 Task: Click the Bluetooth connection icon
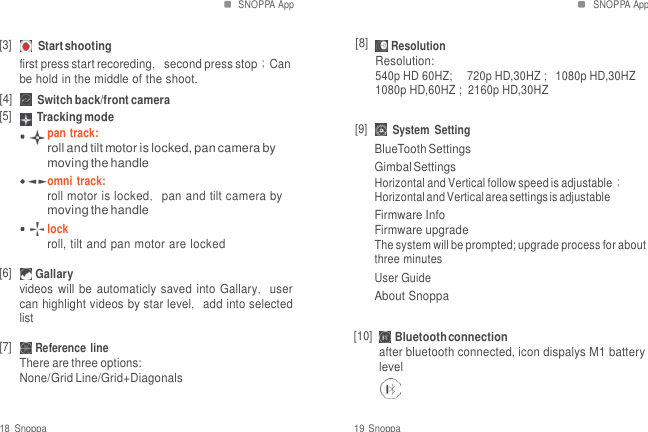coord(385,337)
